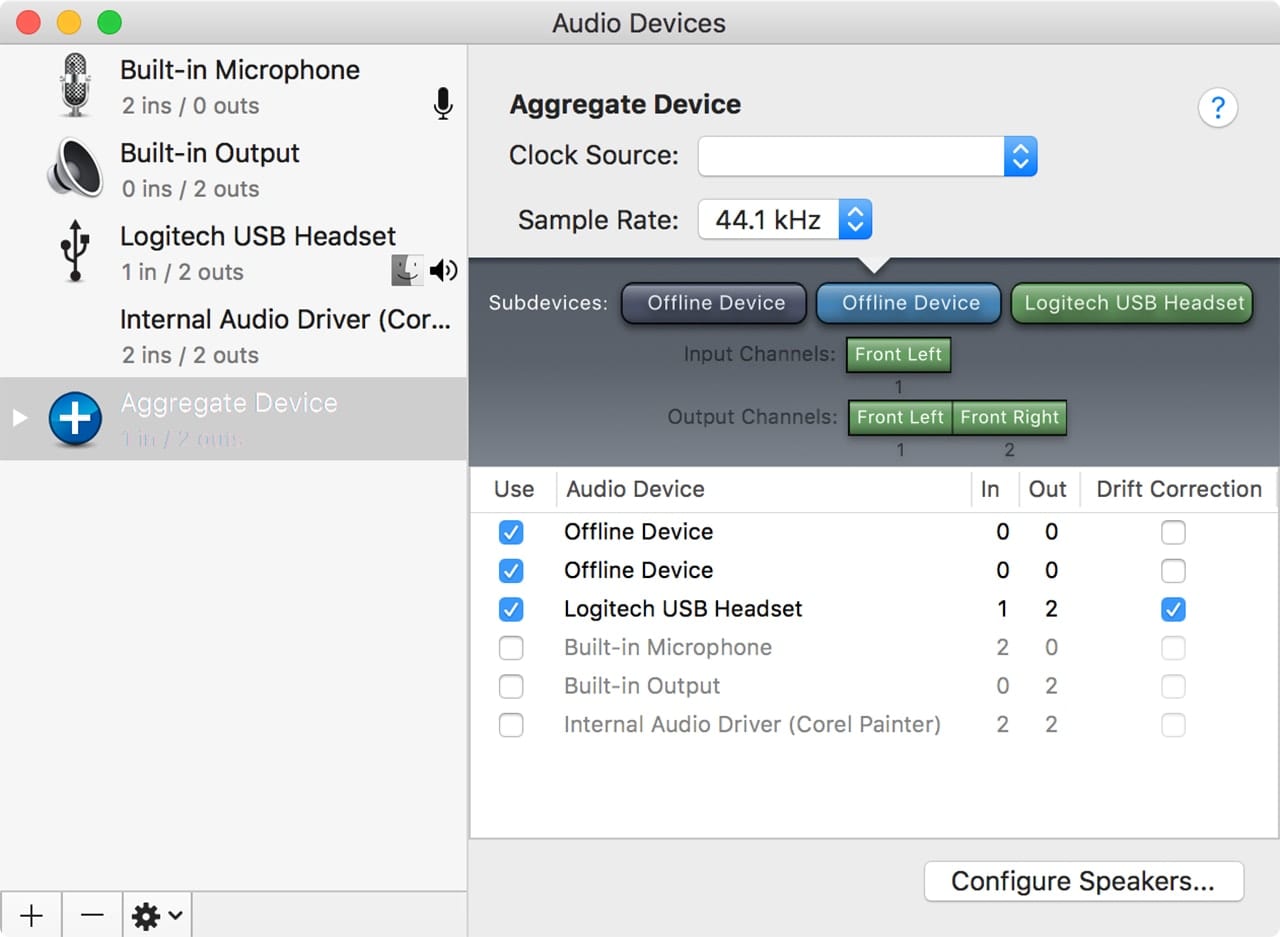
Task: Click the Built-in Output speaker icon
Action: (75, 169)
